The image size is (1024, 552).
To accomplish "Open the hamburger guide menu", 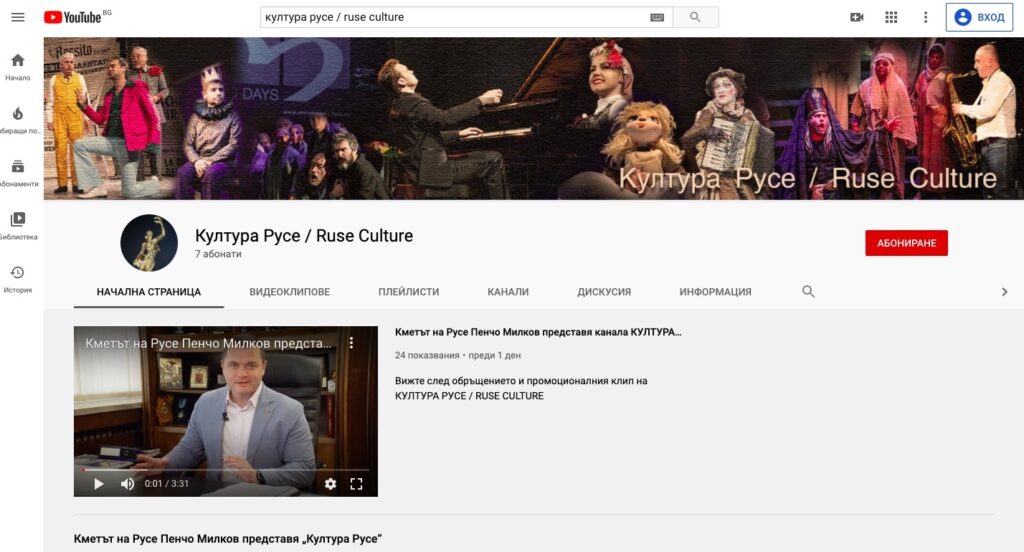I will (18, 17).
